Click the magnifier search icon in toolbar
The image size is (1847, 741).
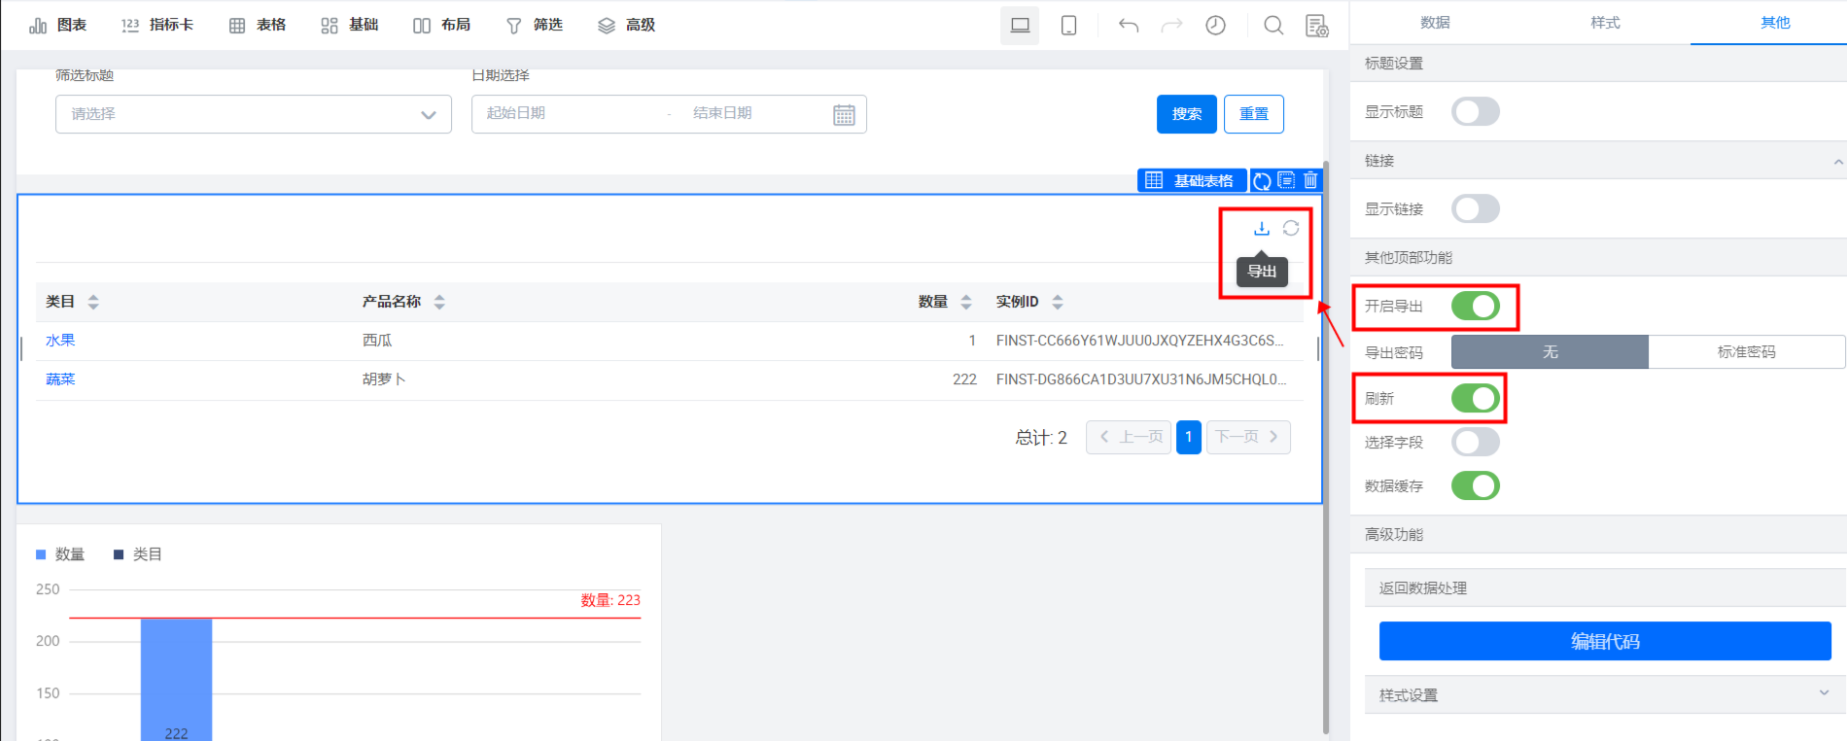click(x=1273, y=26)
